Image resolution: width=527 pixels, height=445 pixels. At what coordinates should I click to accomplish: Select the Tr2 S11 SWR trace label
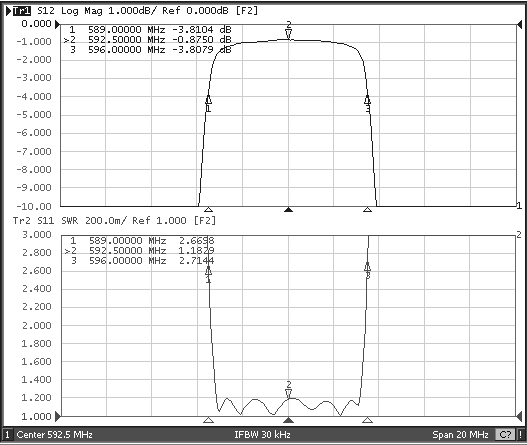tap(114, 221)
